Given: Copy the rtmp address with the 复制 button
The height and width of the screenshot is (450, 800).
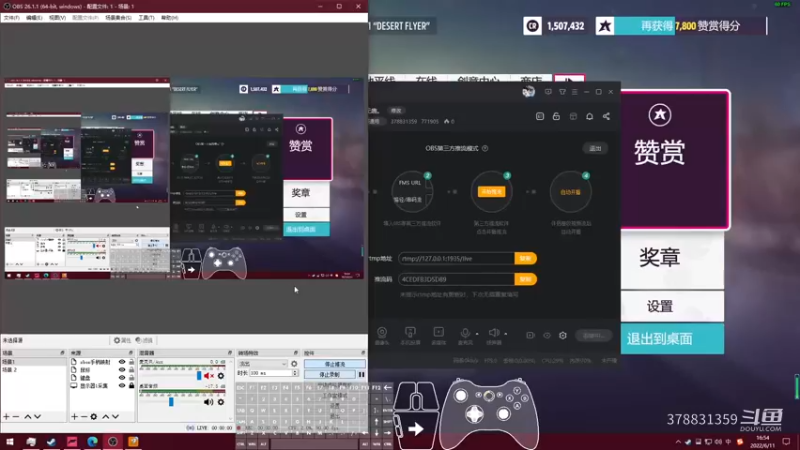Looking at the screenshot, I should 526,259.
